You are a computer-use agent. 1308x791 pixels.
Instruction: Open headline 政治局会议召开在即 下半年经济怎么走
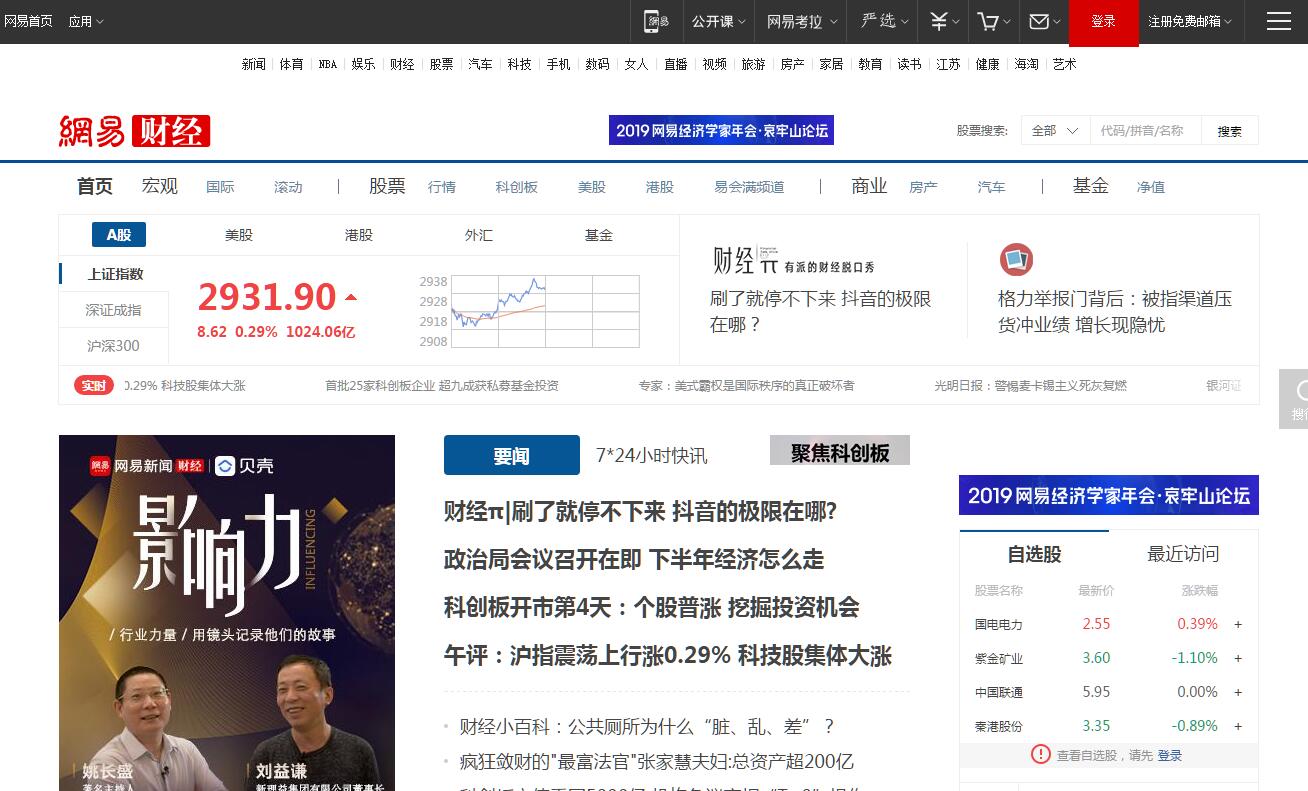tap(633, 560)
